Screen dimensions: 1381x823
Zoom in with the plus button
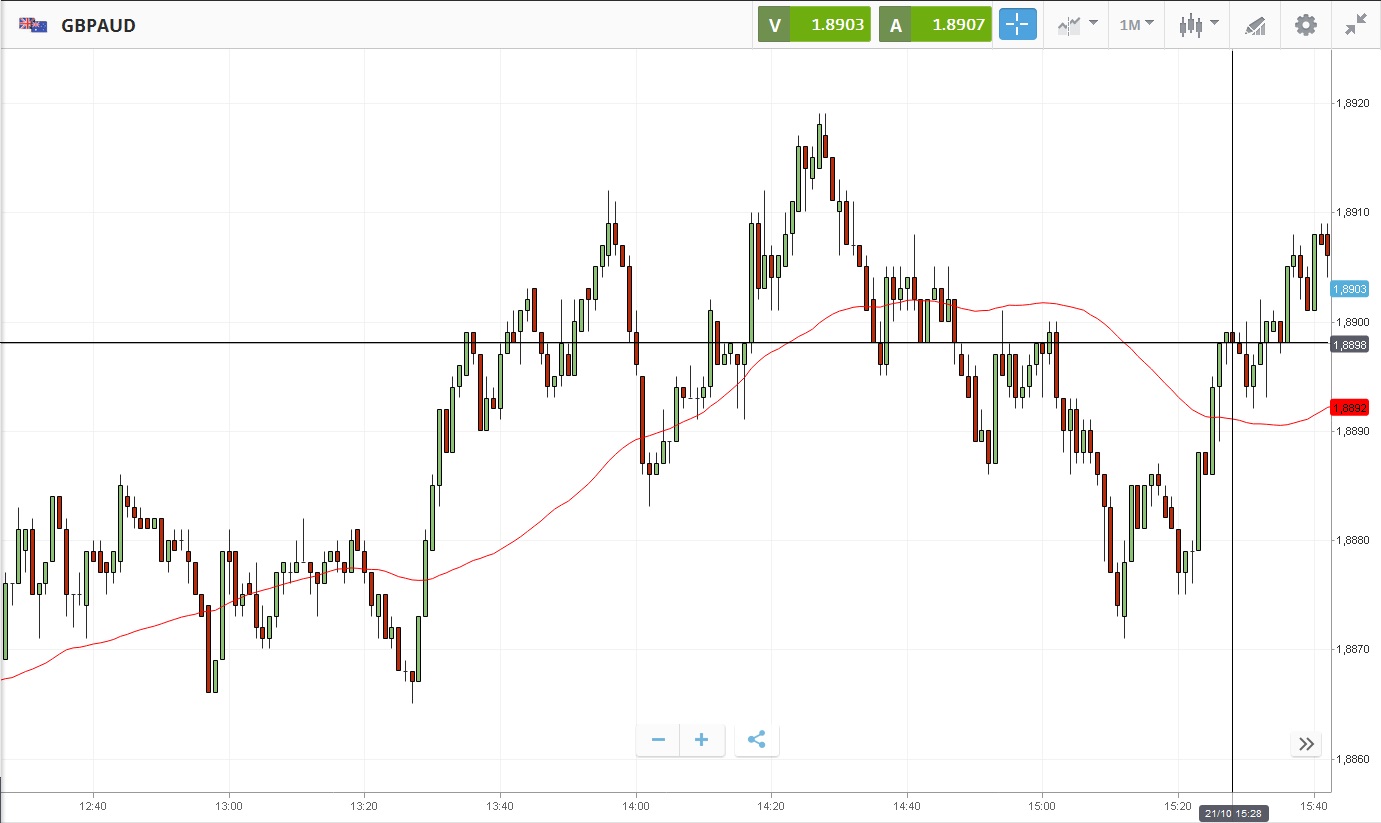tap(702, 740)
